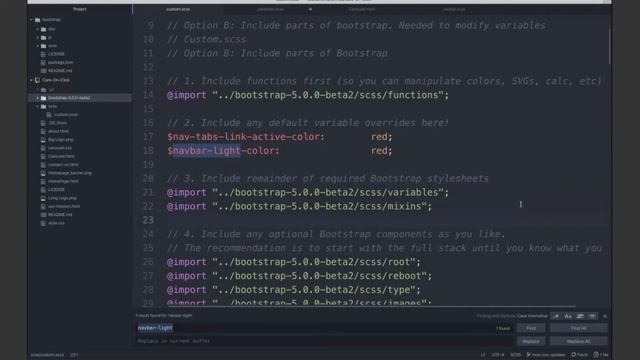Viewport: 640px width, 360px height.
Task: Click the scss/variables import on line 21
Action: click(x=328, y=192)
